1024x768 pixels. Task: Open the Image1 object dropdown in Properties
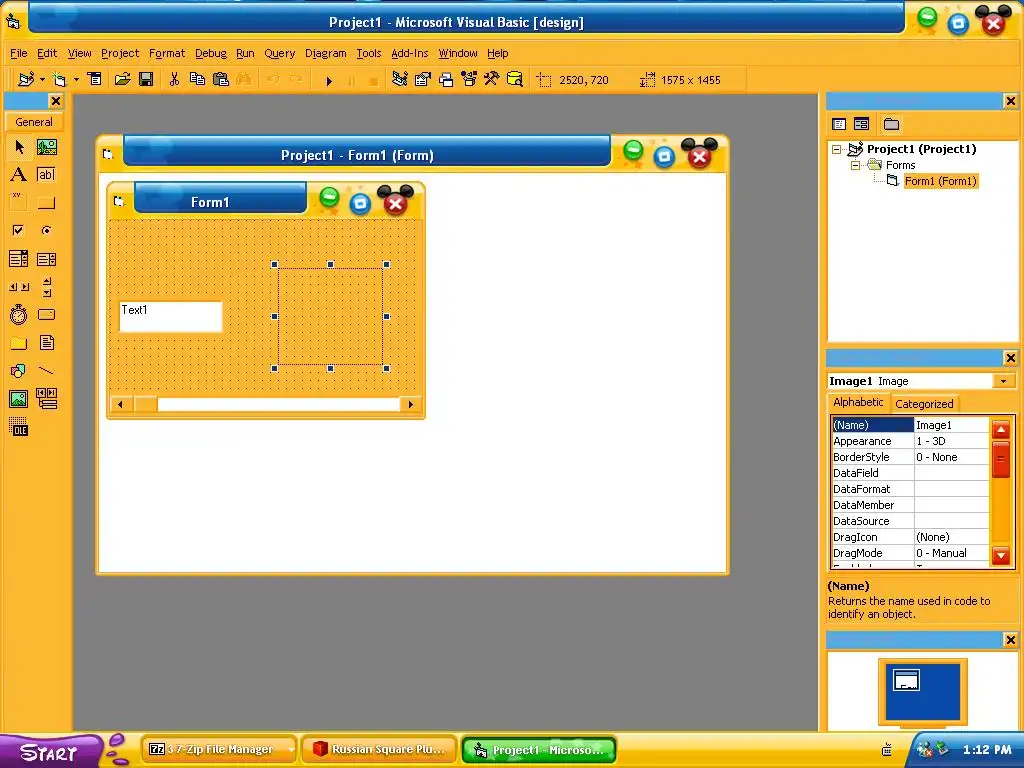pos(1004,381)
